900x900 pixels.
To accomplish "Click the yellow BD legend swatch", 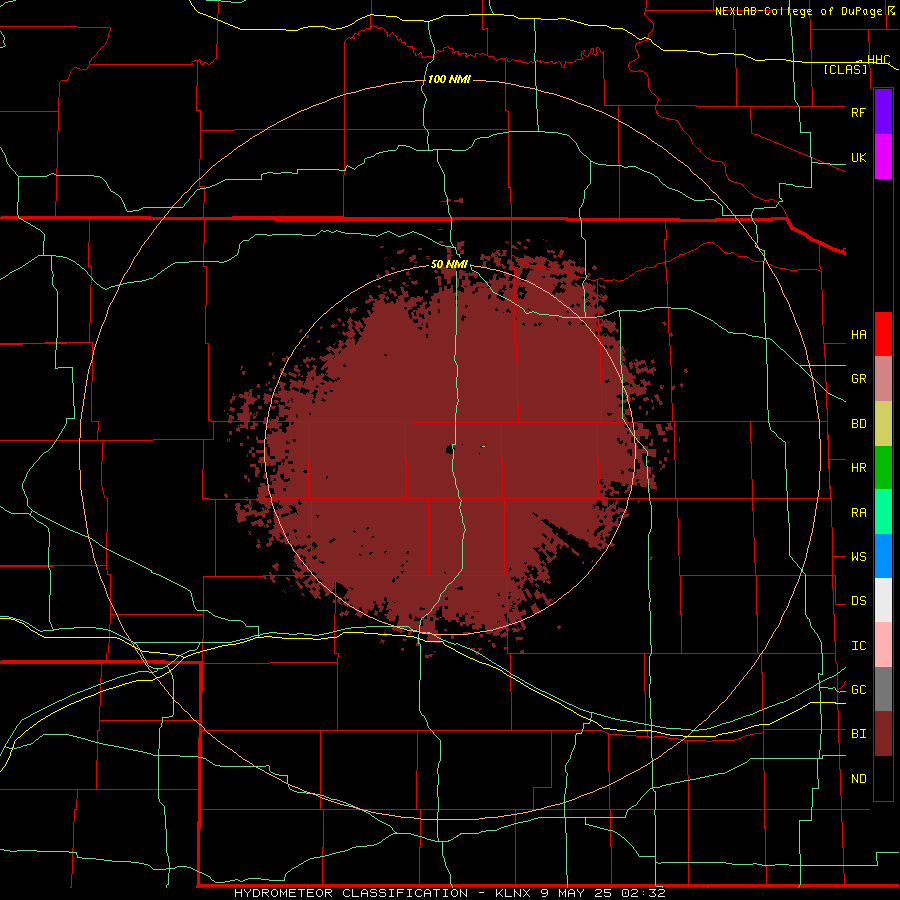I will (x=883, y=424).
